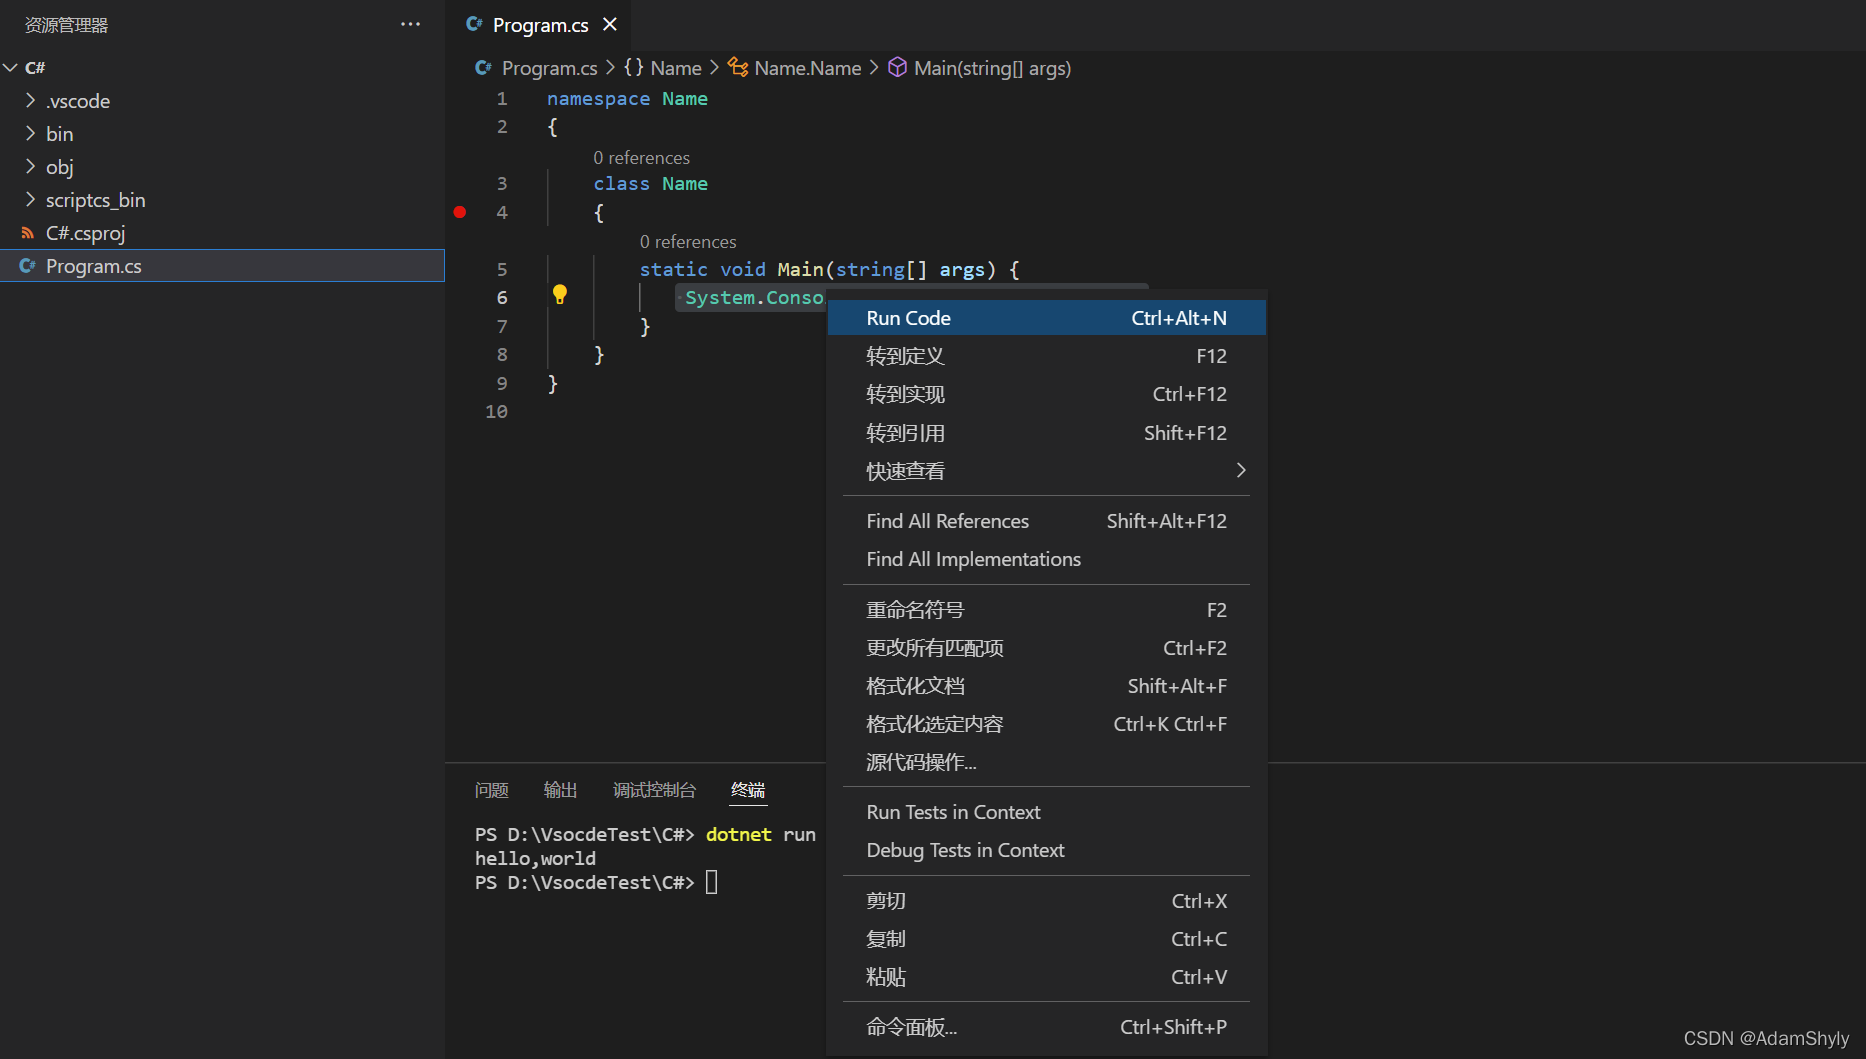Image resolution: width=1866 pixels, height=1059 pixels.
Task: Click the class icon before Name.Name in breadcrumb
Action: [737, 67]
